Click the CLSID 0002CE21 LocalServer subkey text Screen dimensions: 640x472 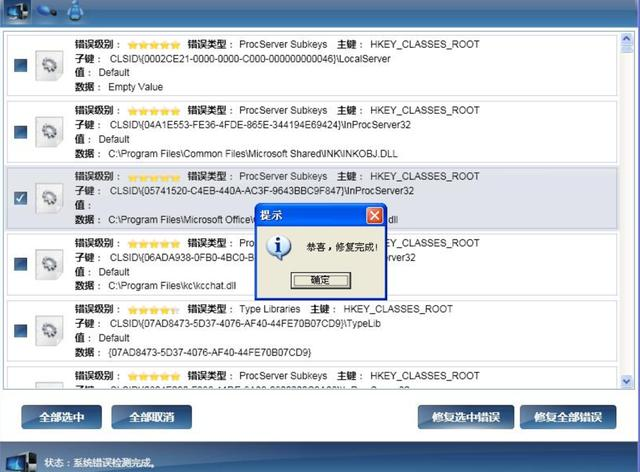[x=250, y=59]
